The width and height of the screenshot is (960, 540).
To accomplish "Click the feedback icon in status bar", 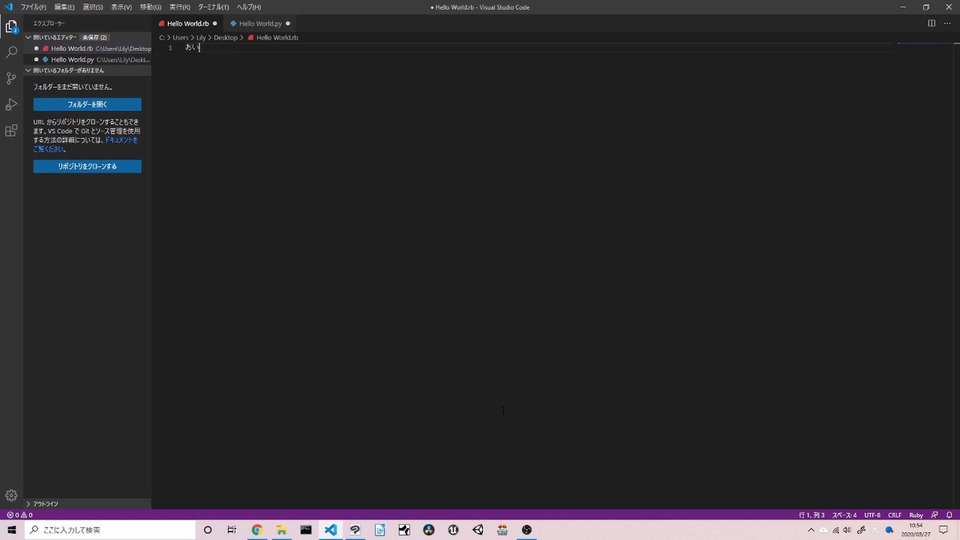I will click(934, 515).
